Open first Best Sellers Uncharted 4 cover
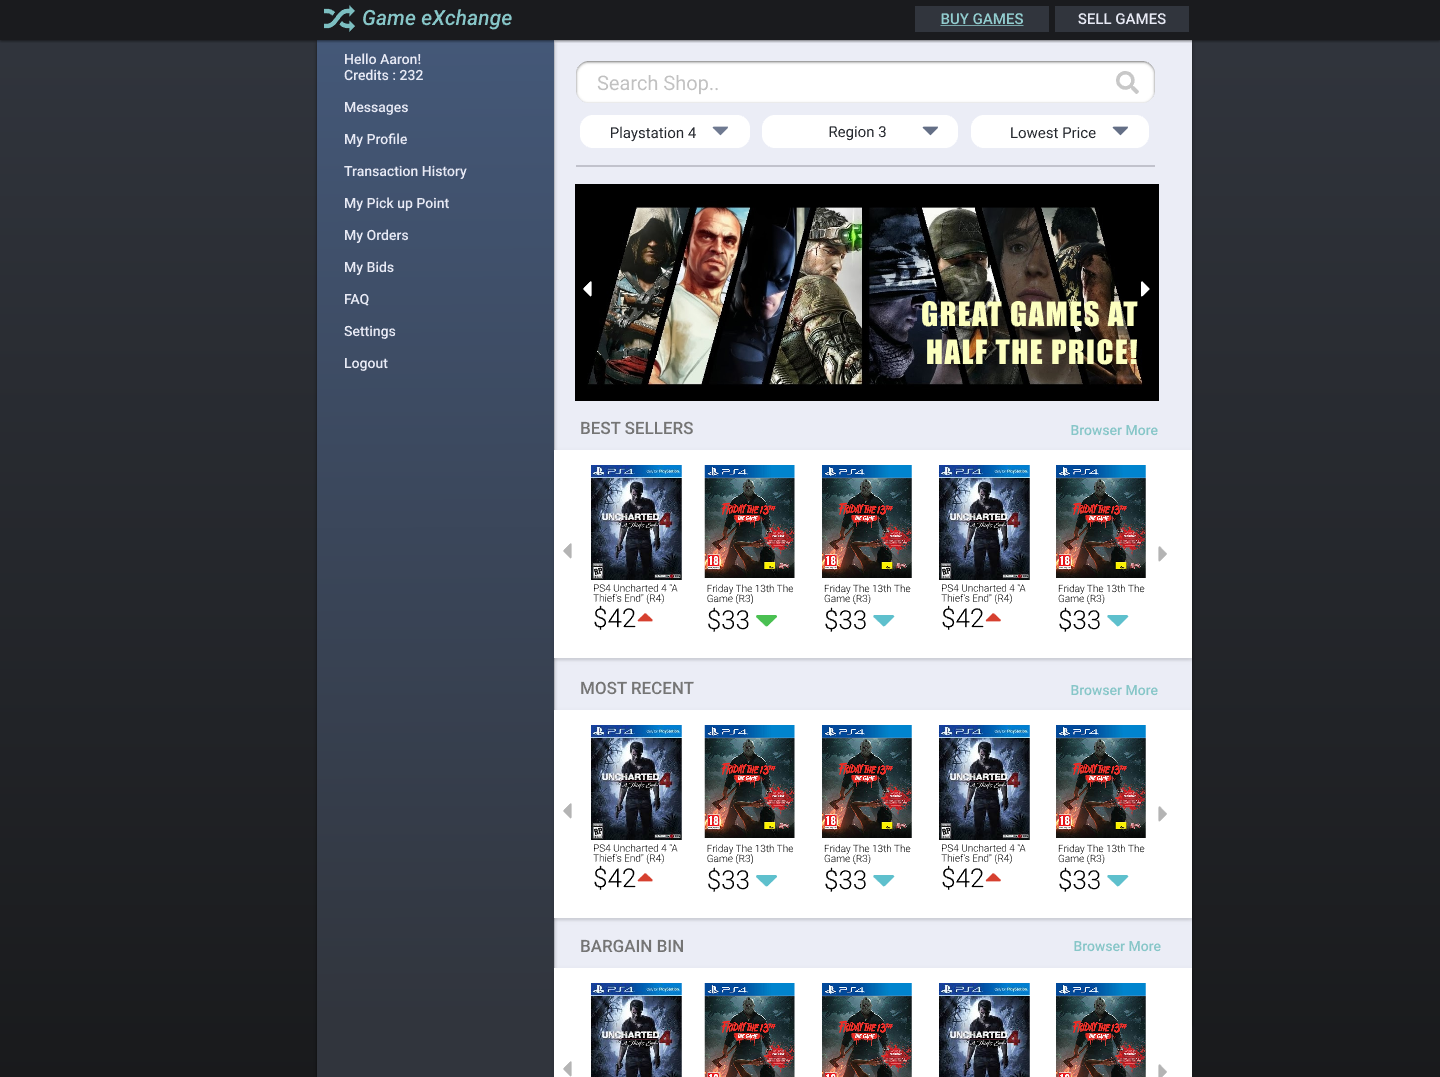Image resolution: width=1440 pixels, height=1077 pixels. click(636, 522)
